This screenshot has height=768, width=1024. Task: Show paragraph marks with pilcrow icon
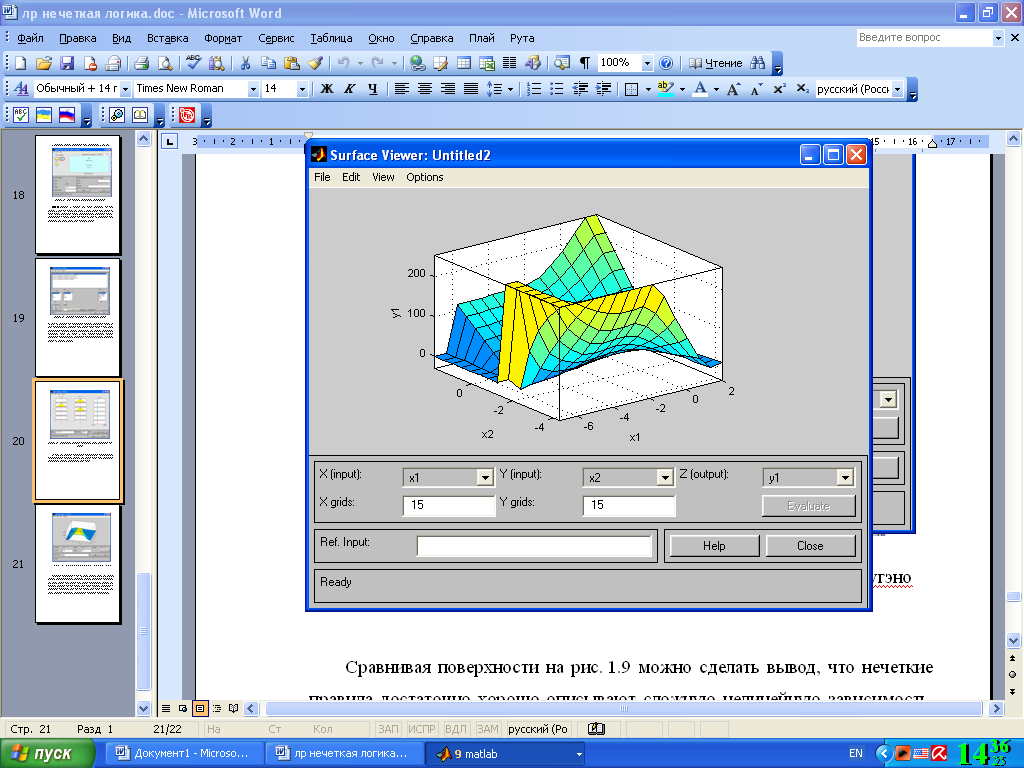tap(585, 63)
